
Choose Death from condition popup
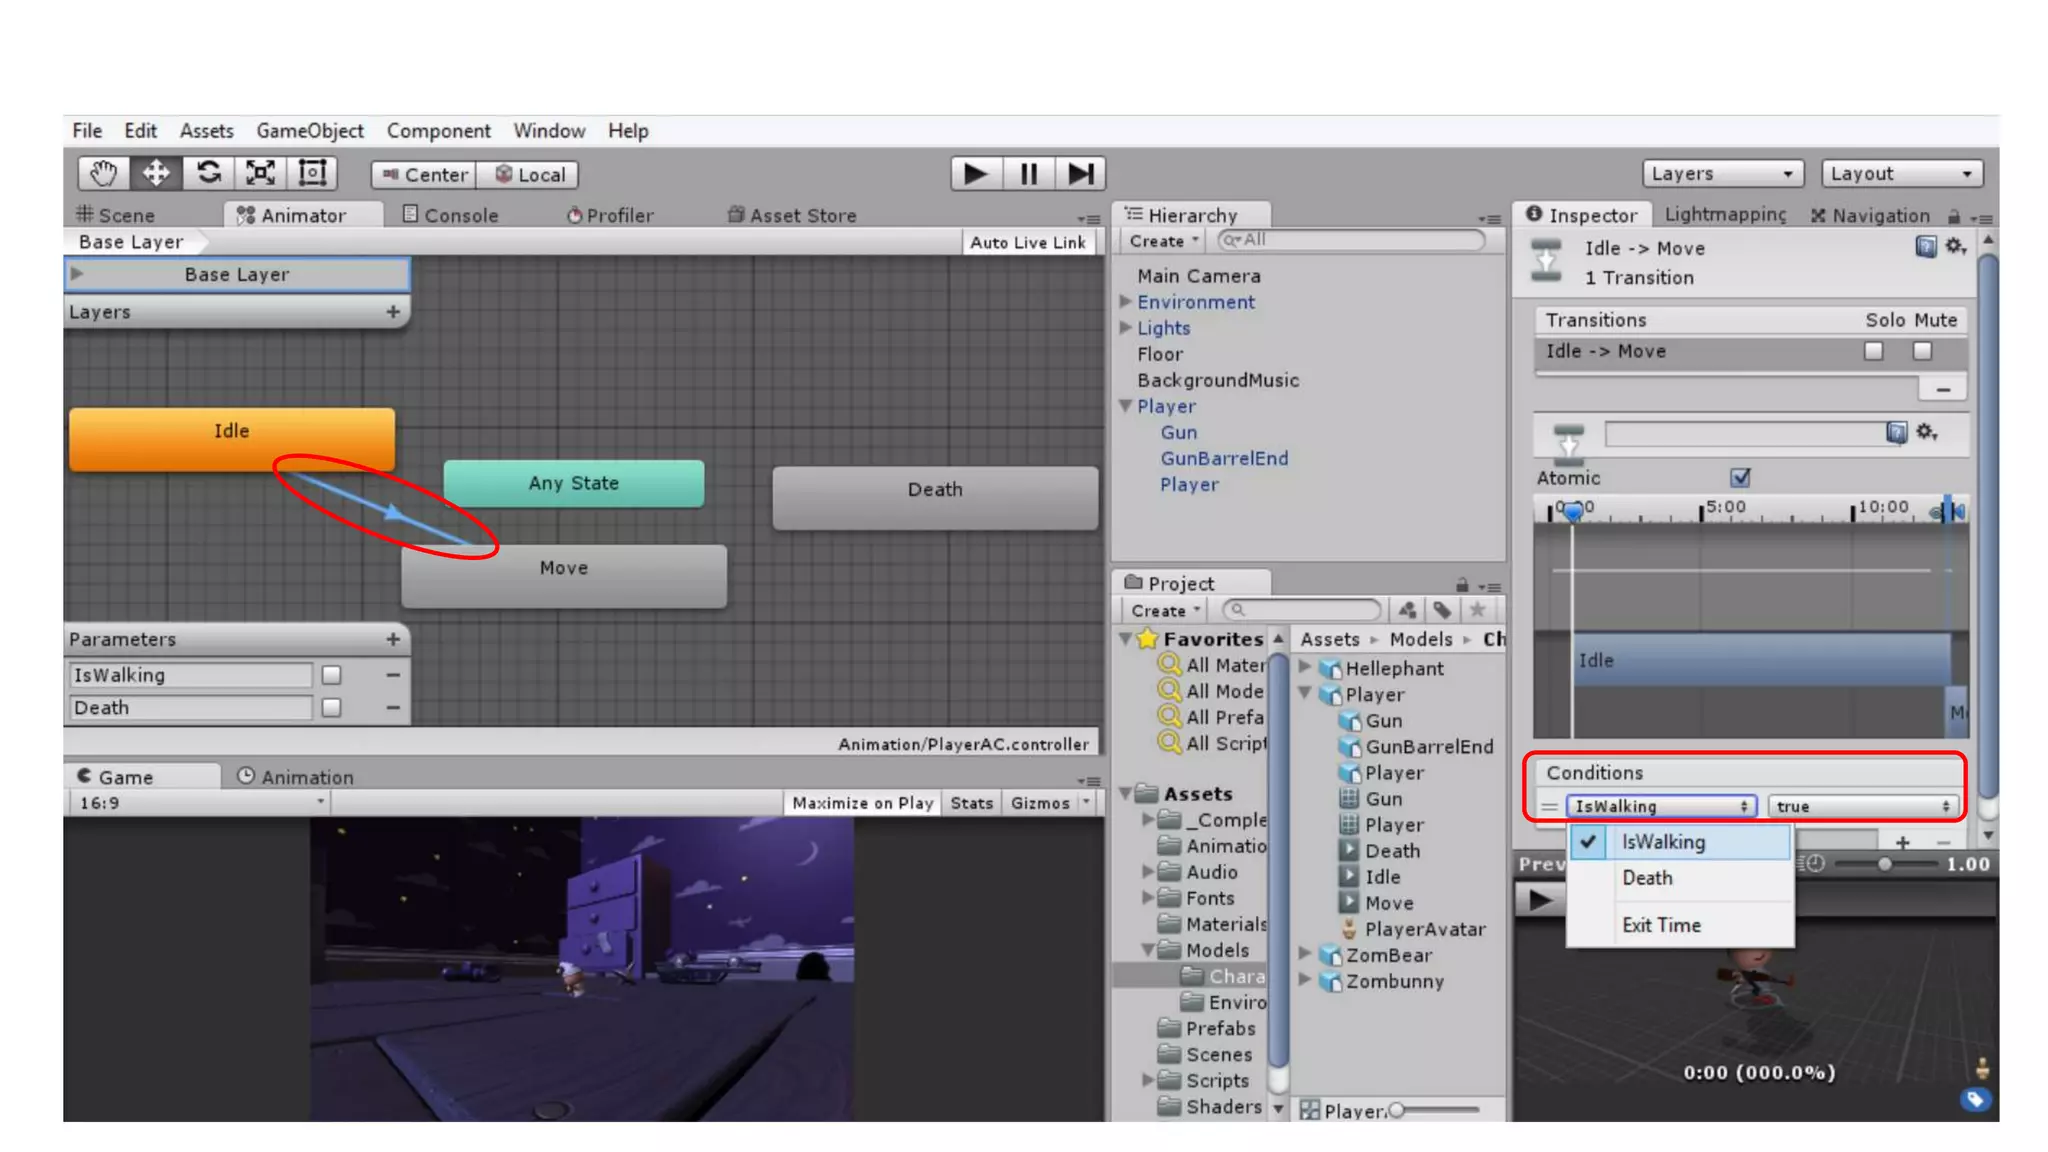click(1680, 877)
